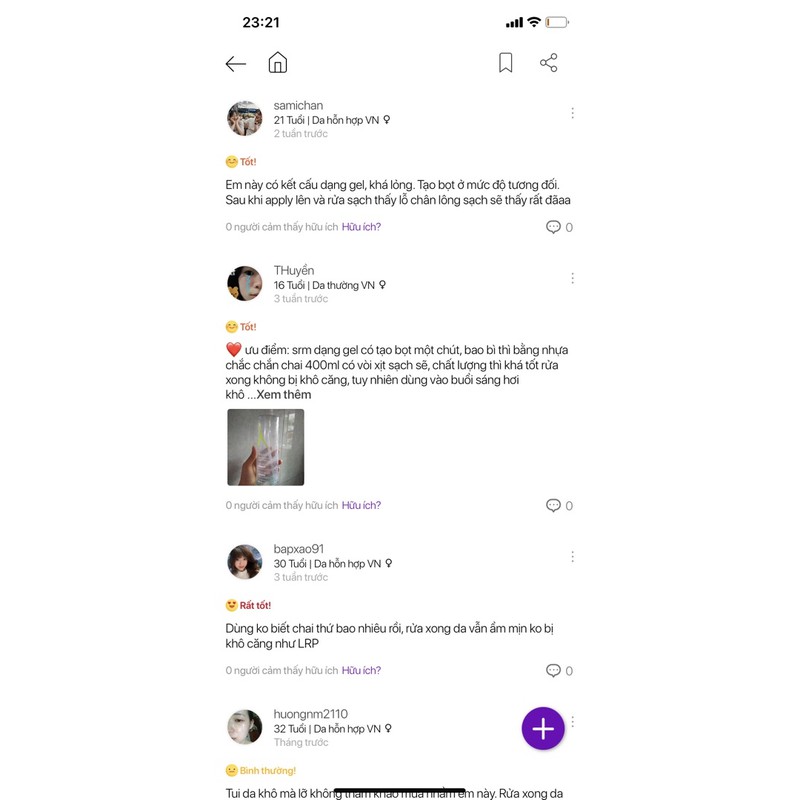Open THuyền's username profile
This screenshot has width=800, height=800.
coord(294,270)
